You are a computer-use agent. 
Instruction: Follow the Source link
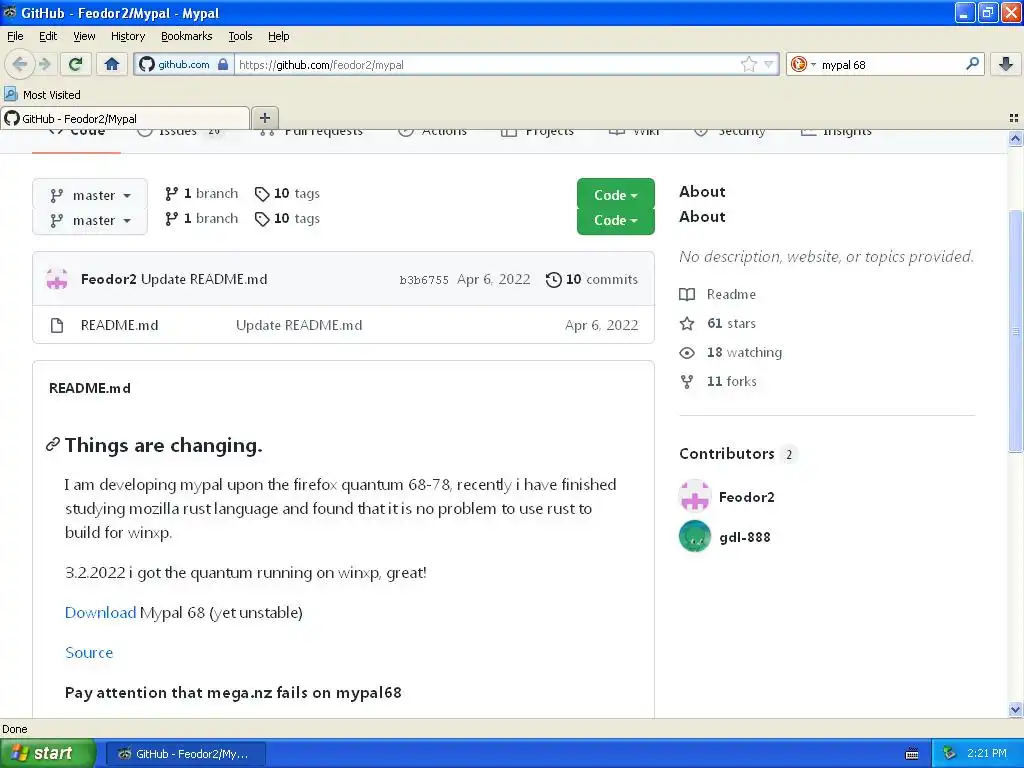click(x=89, y=652)
